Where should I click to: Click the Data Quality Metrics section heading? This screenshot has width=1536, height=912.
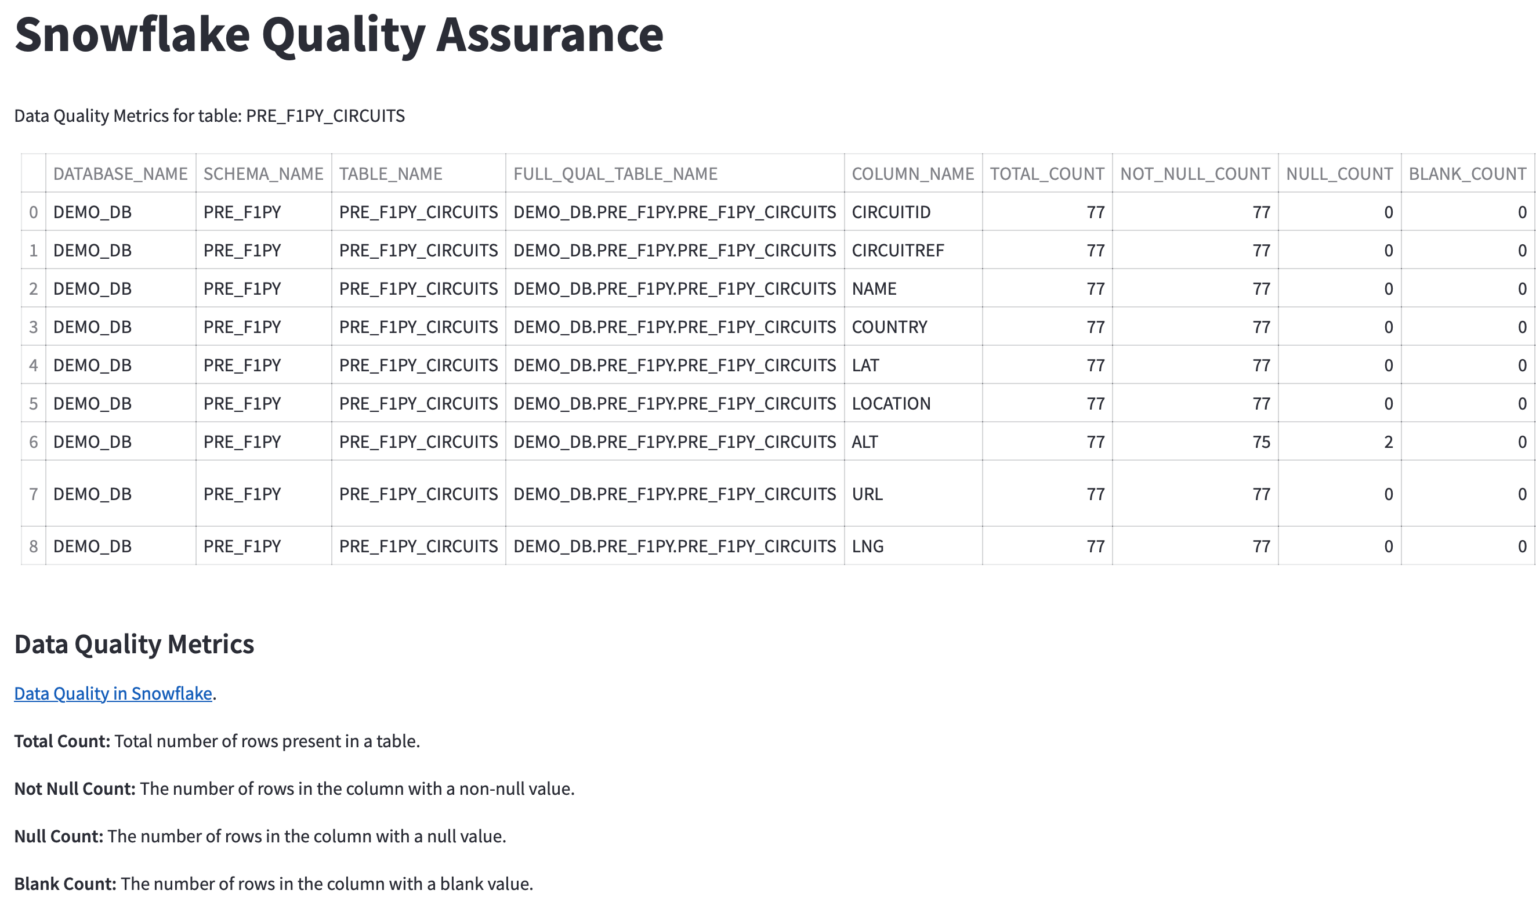(x=133, y=644)
